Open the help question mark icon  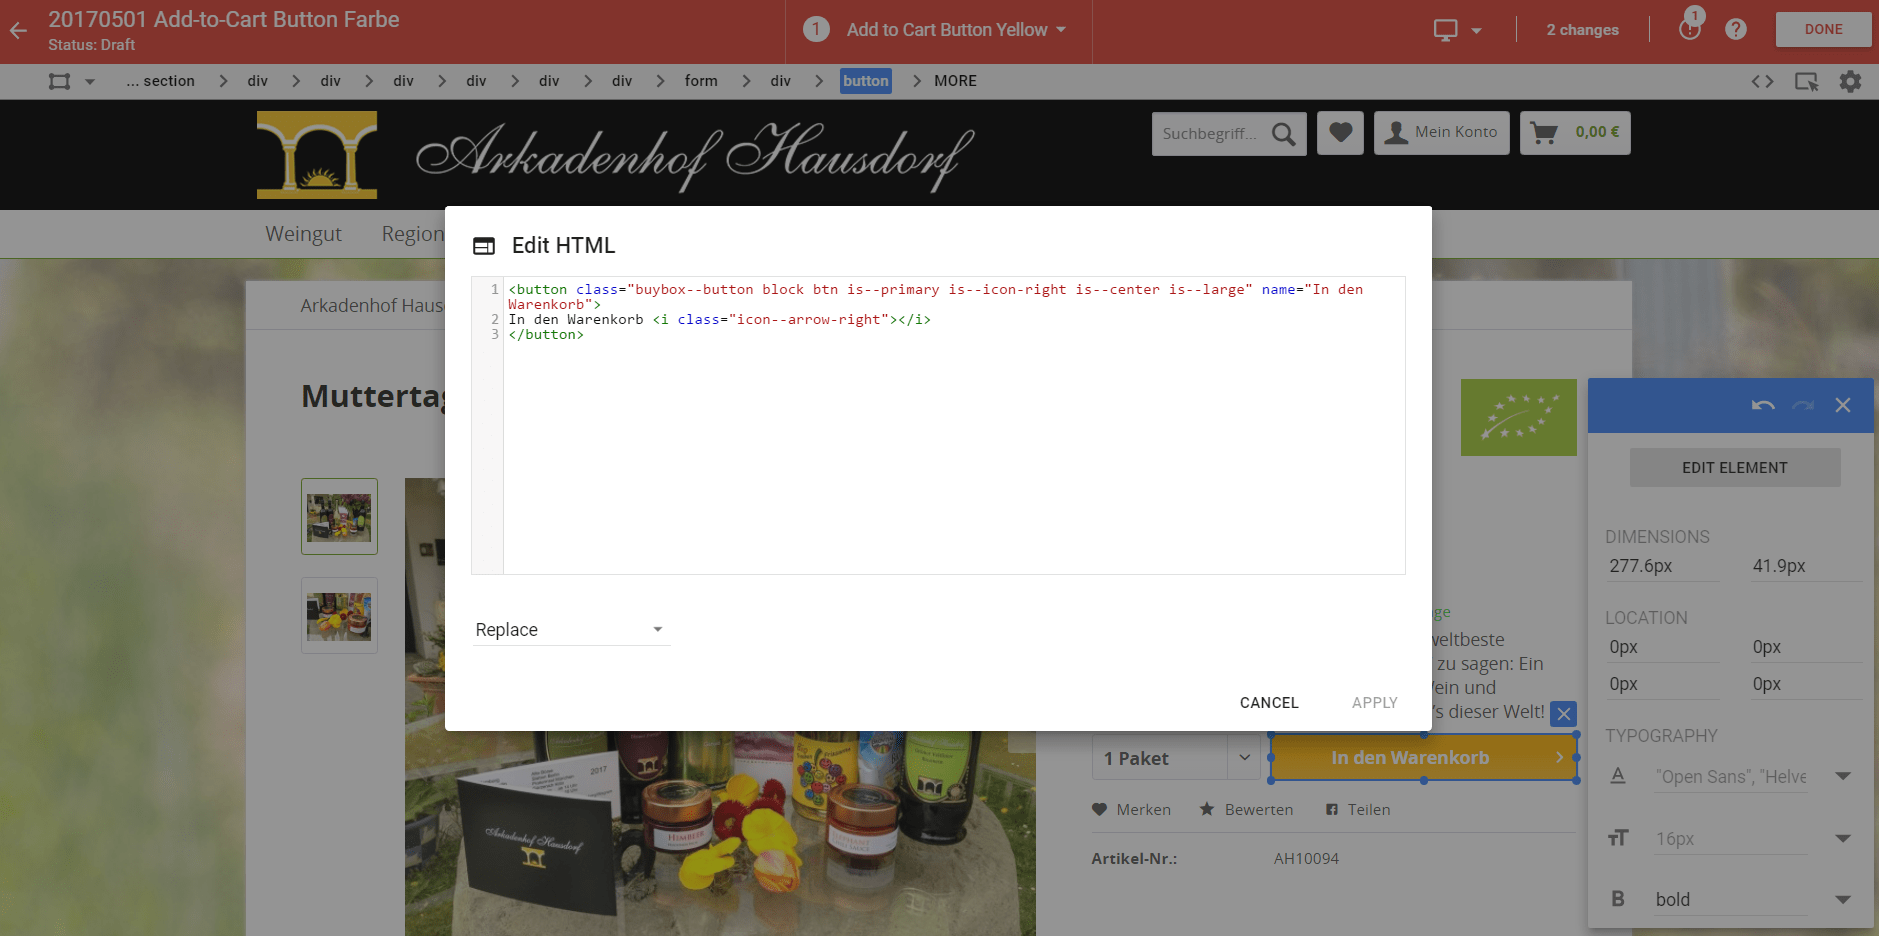[x=1736, y=30]
